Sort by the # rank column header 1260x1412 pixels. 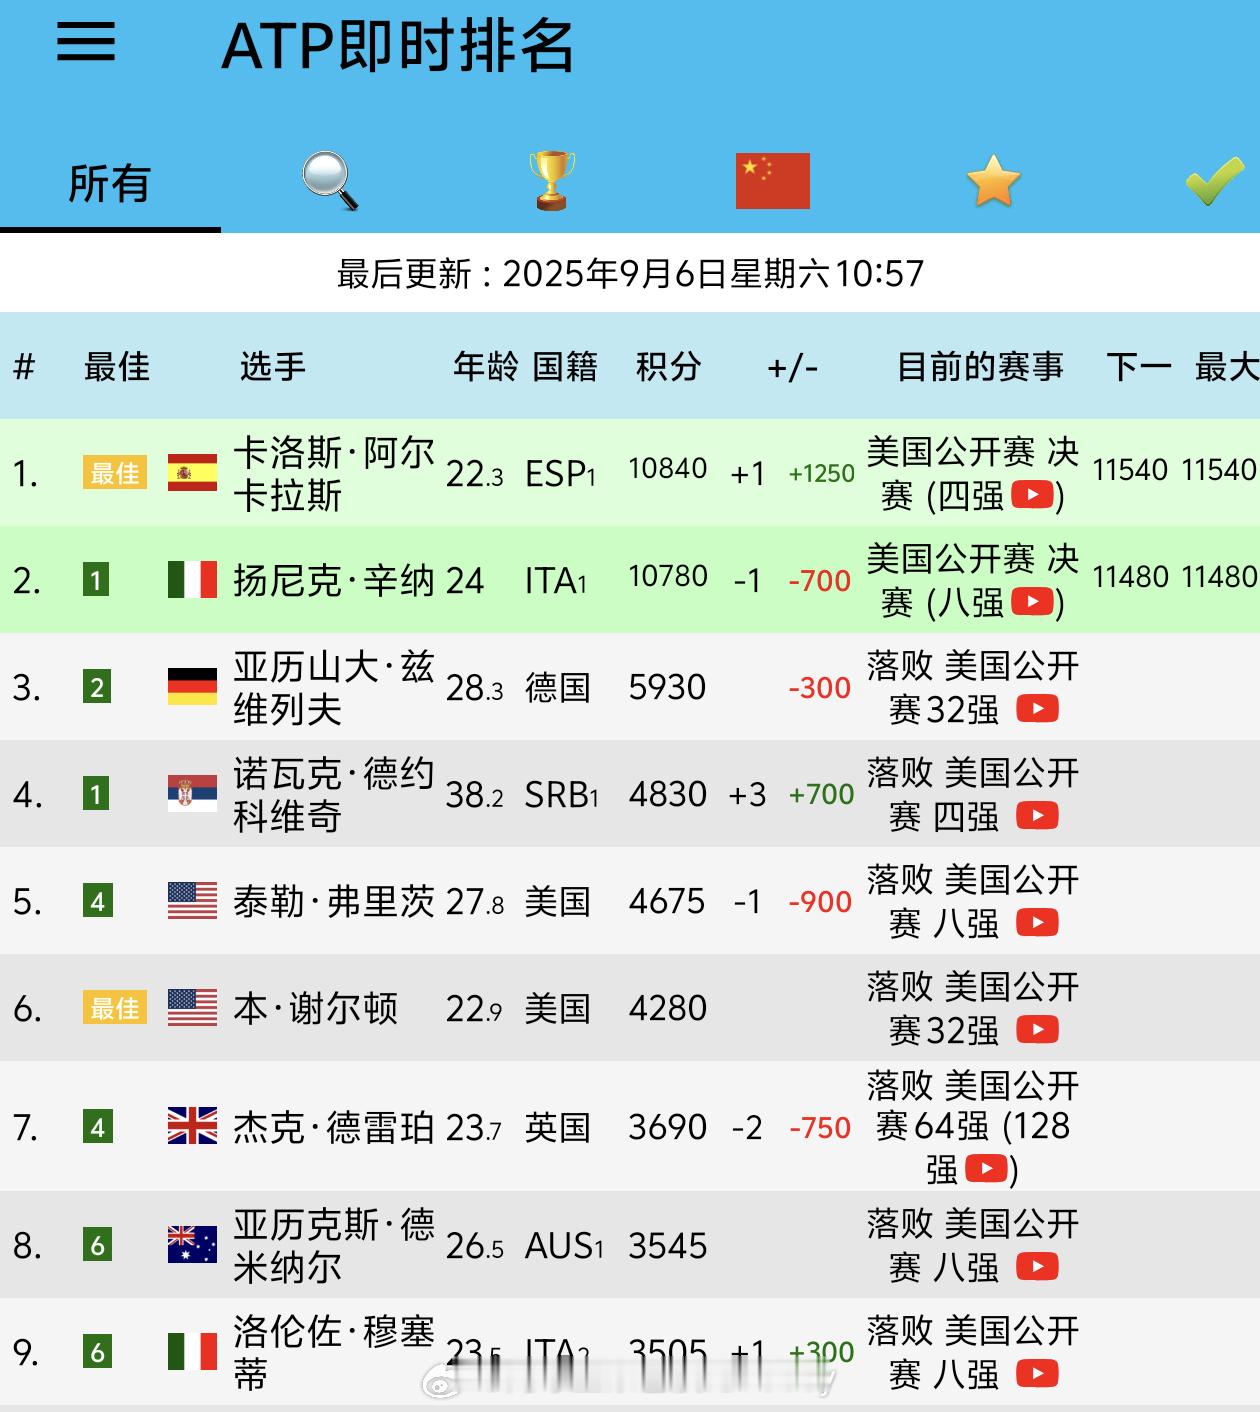click(x=24, y=367)
